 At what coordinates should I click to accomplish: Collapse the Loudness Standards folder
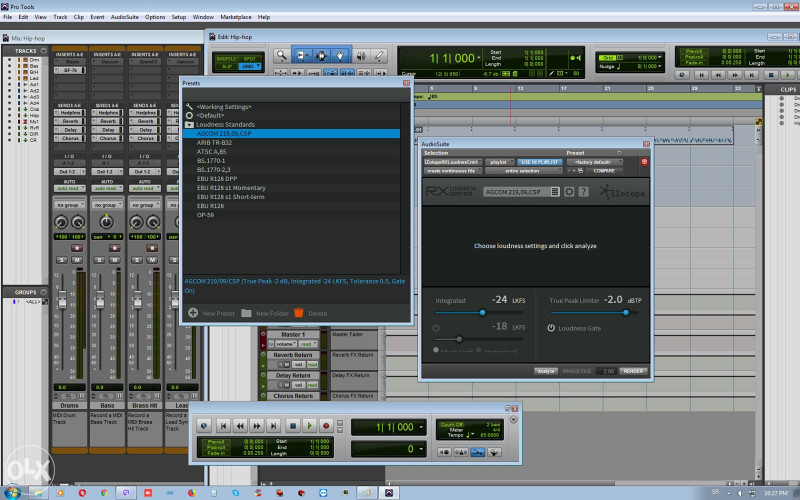189,124
